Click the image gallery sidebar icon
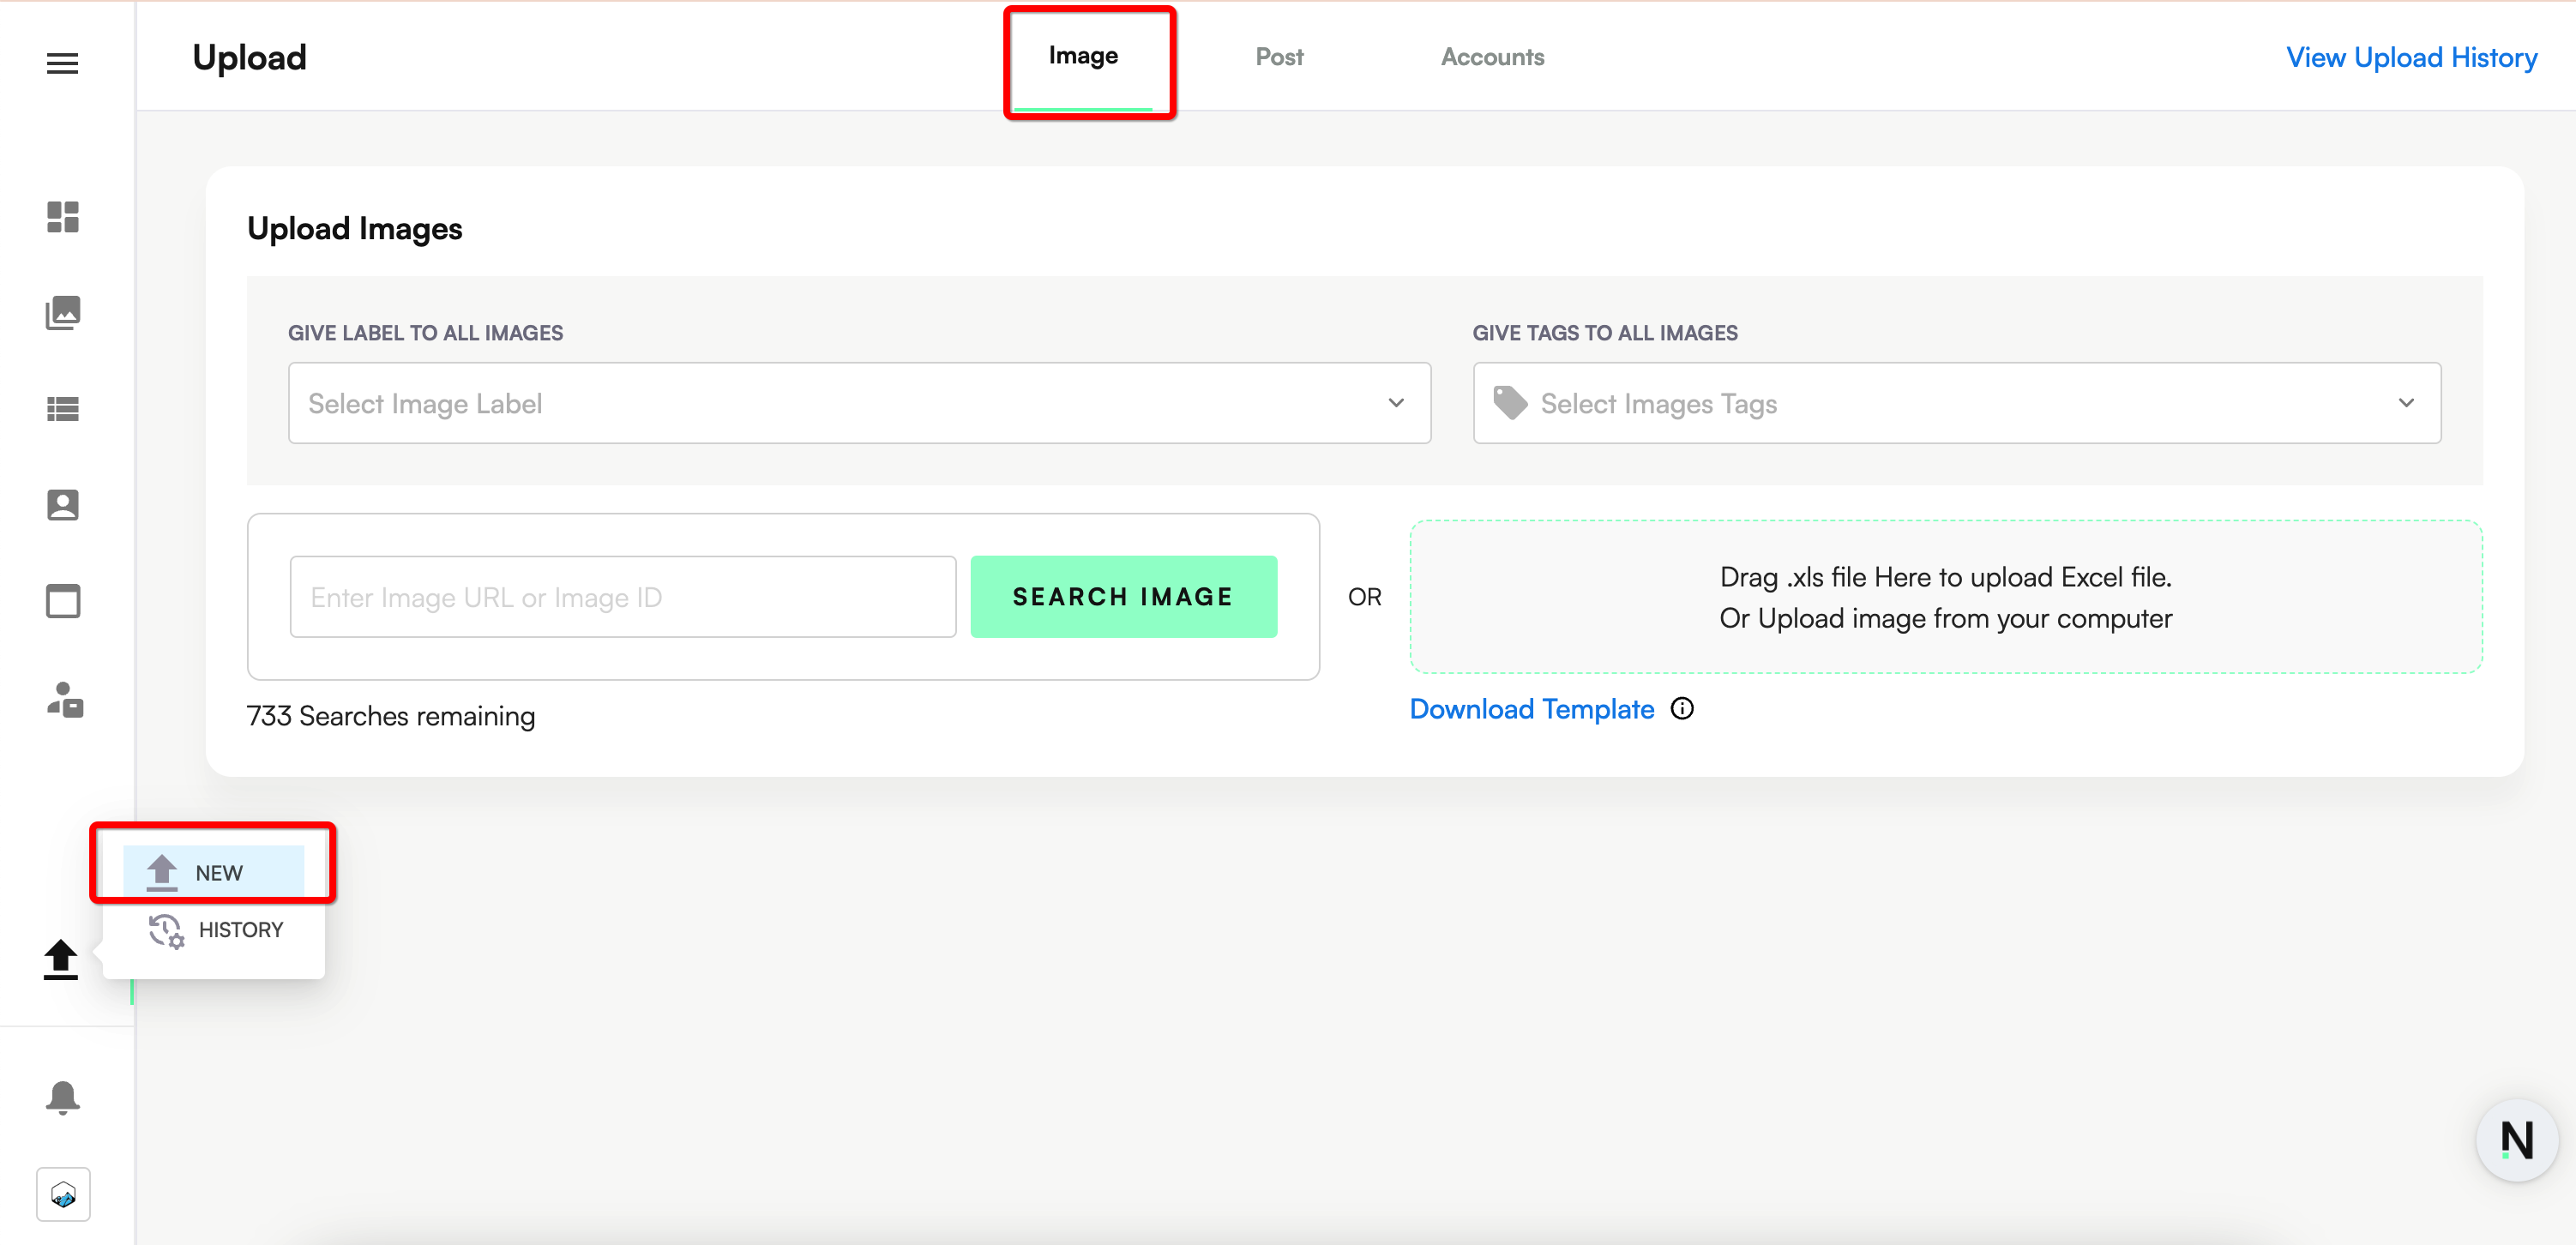Screen dimensions: 2576x1245 (62, 313)
